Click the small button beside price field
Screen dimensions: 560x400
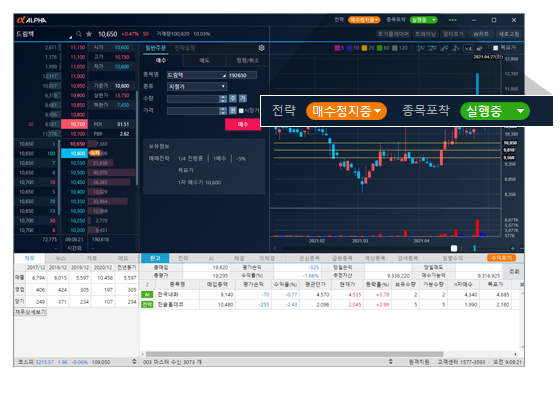tap(232, 110)
